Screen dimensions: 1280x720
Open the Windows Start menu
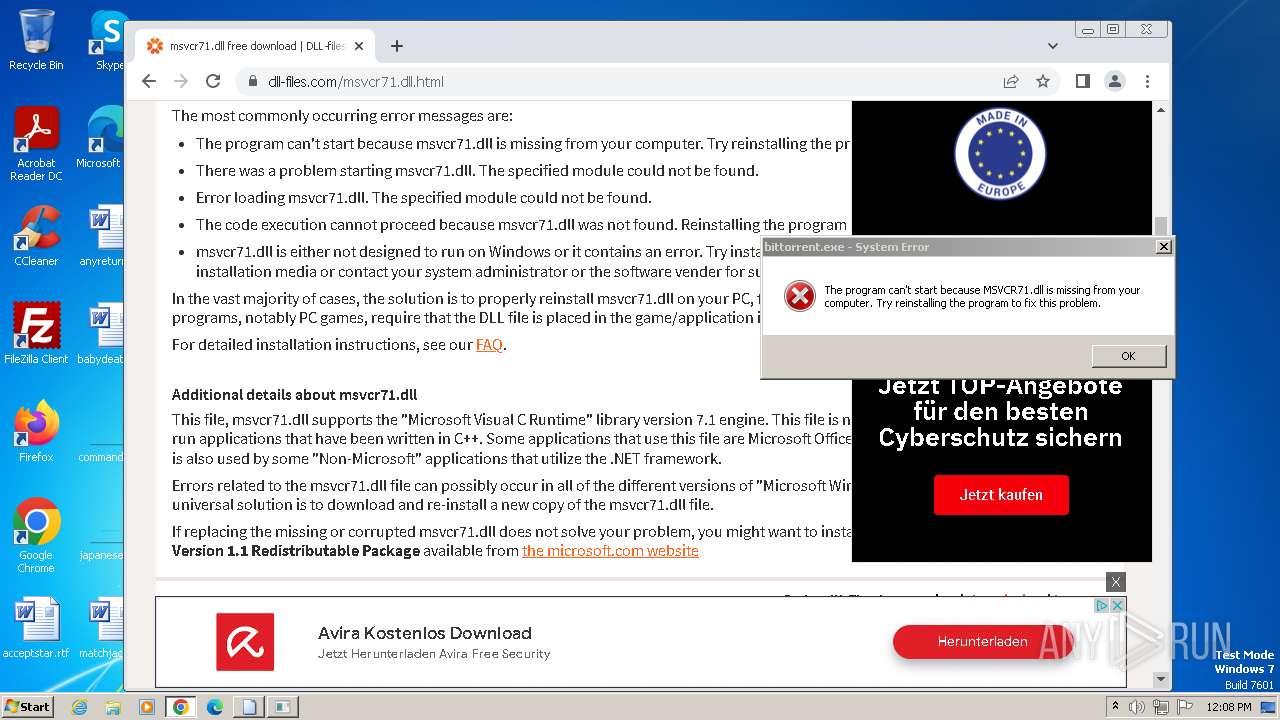(27, 706)
